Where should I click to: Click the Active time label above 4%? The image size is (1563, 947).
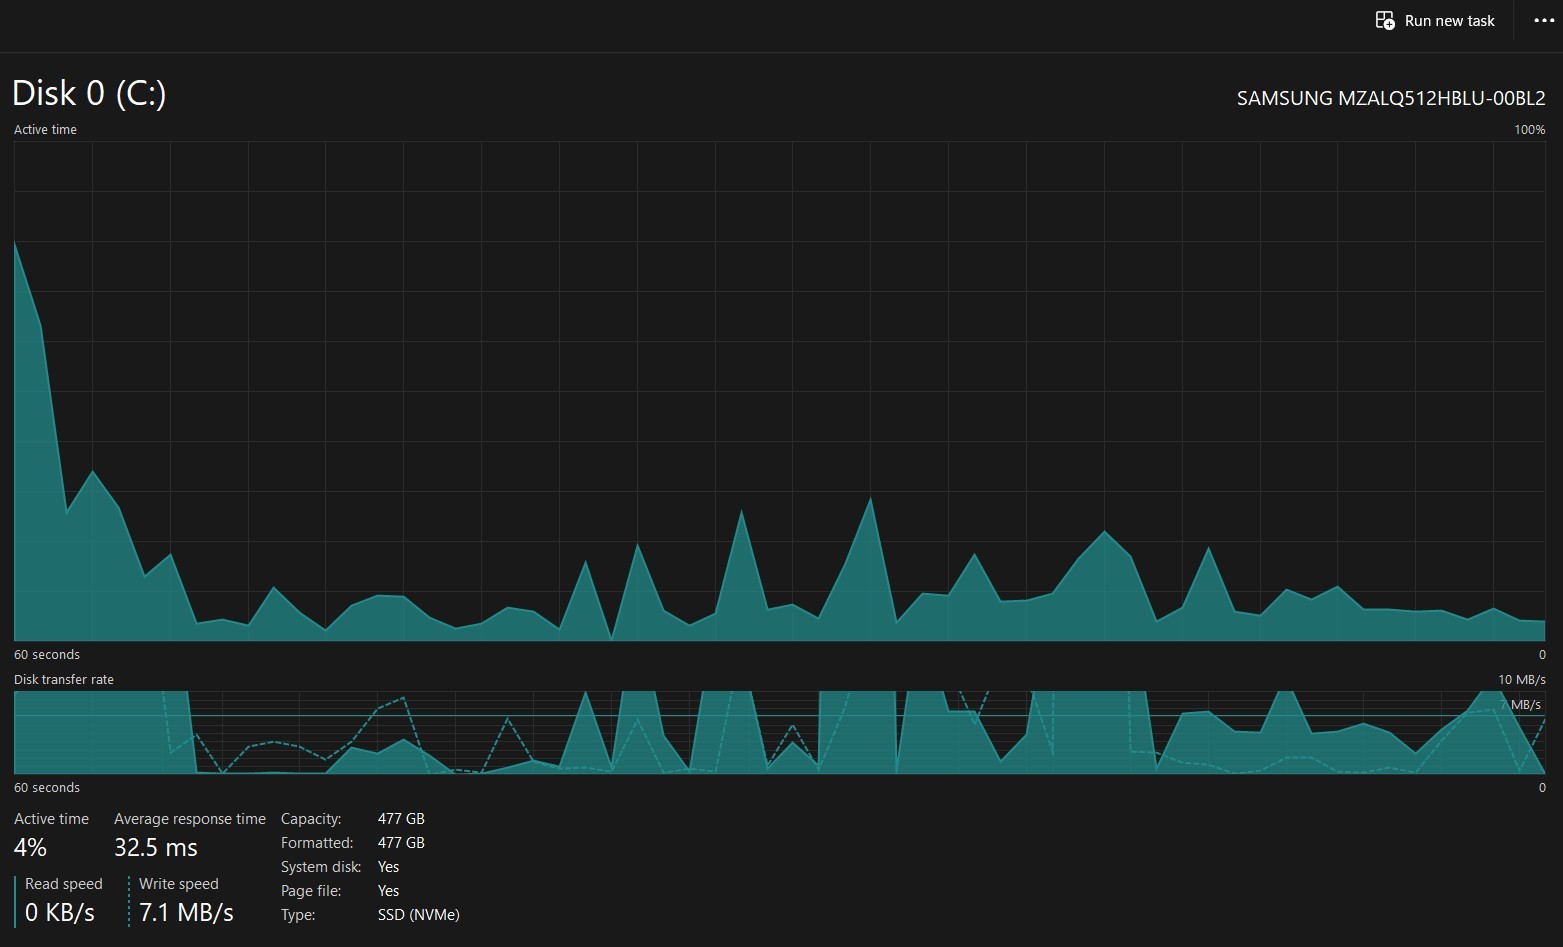pos(51,819)
